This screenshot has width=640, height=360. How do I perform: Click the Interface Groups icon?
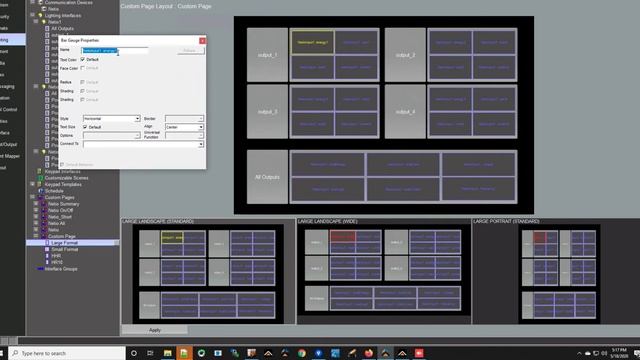[x=40, y=269]
